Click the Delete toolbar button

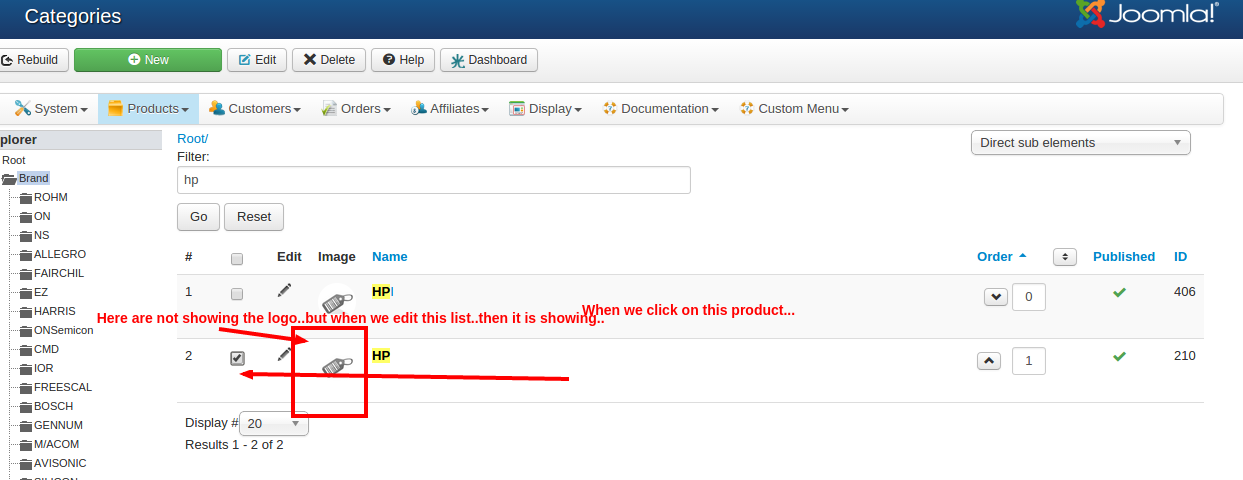pyautogui.click(x=329, y=60)
